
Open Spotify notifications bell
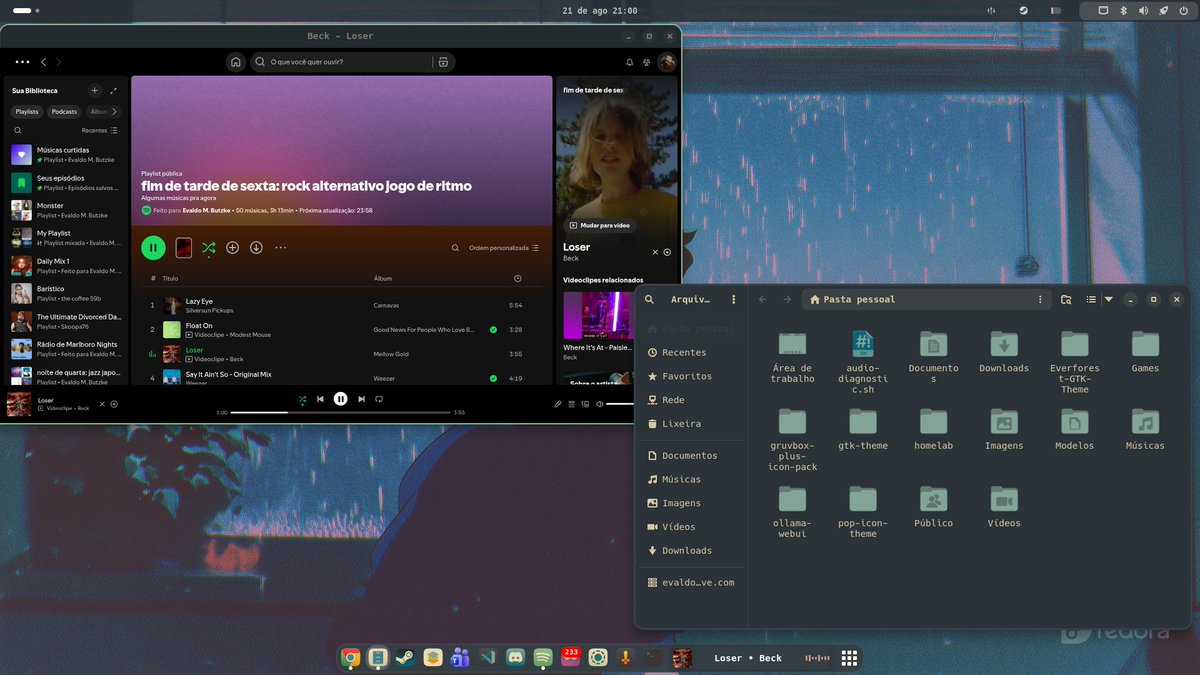[629, 62]
